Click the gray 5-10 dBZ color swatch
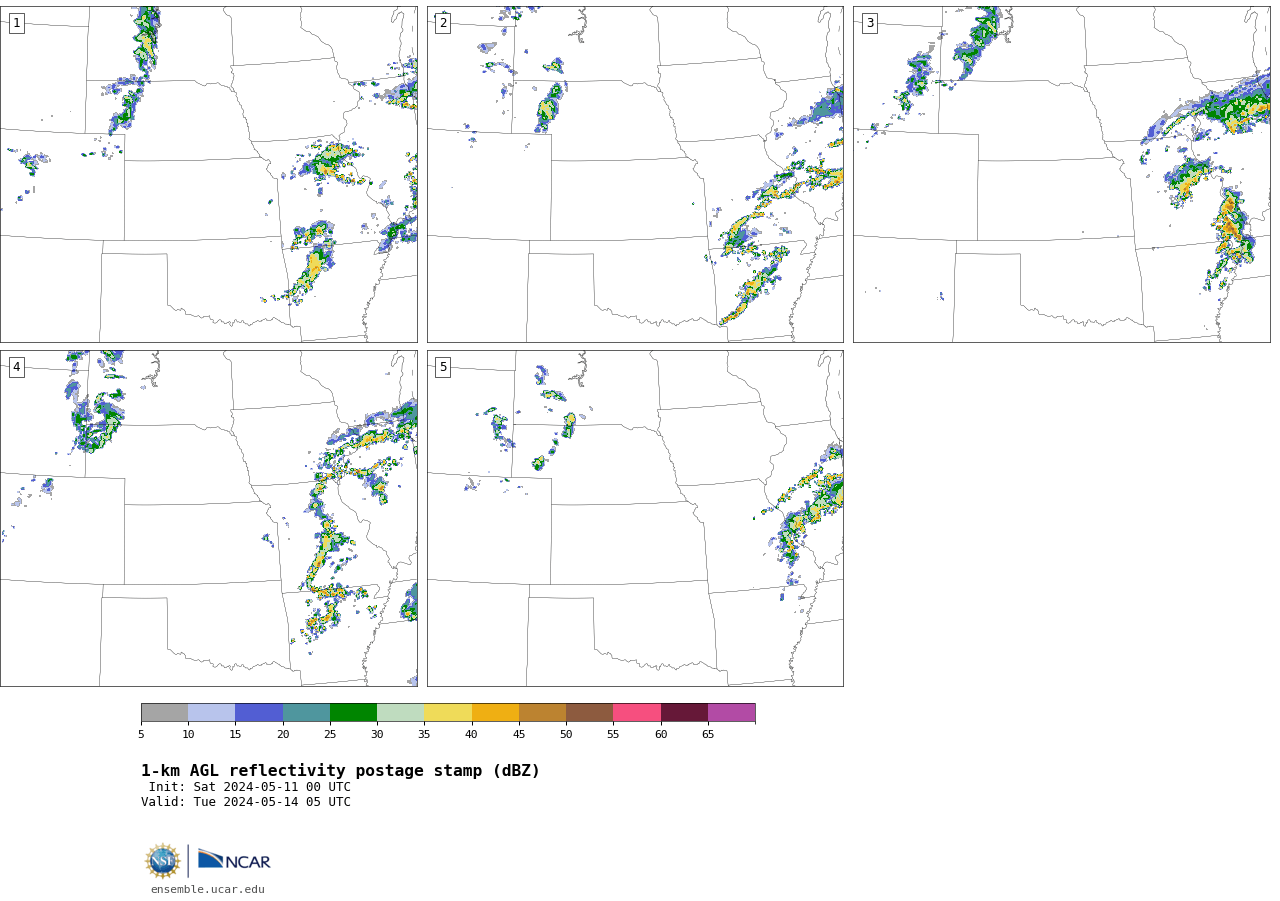 (x=164, y=713)
